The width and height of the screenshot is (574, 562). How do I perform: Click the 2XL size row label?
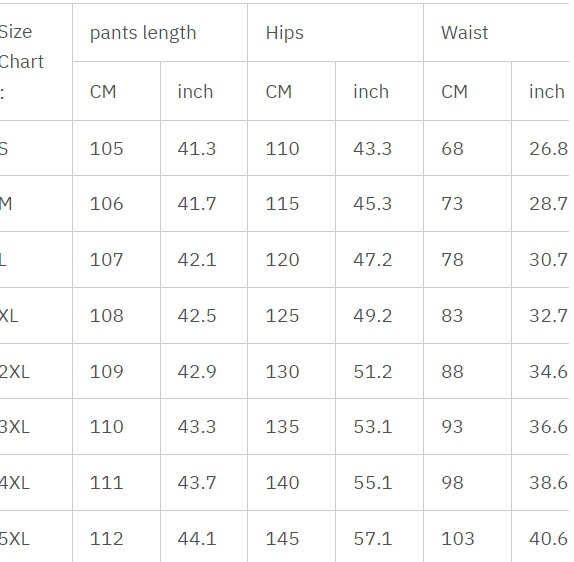(x=14, y=372)
